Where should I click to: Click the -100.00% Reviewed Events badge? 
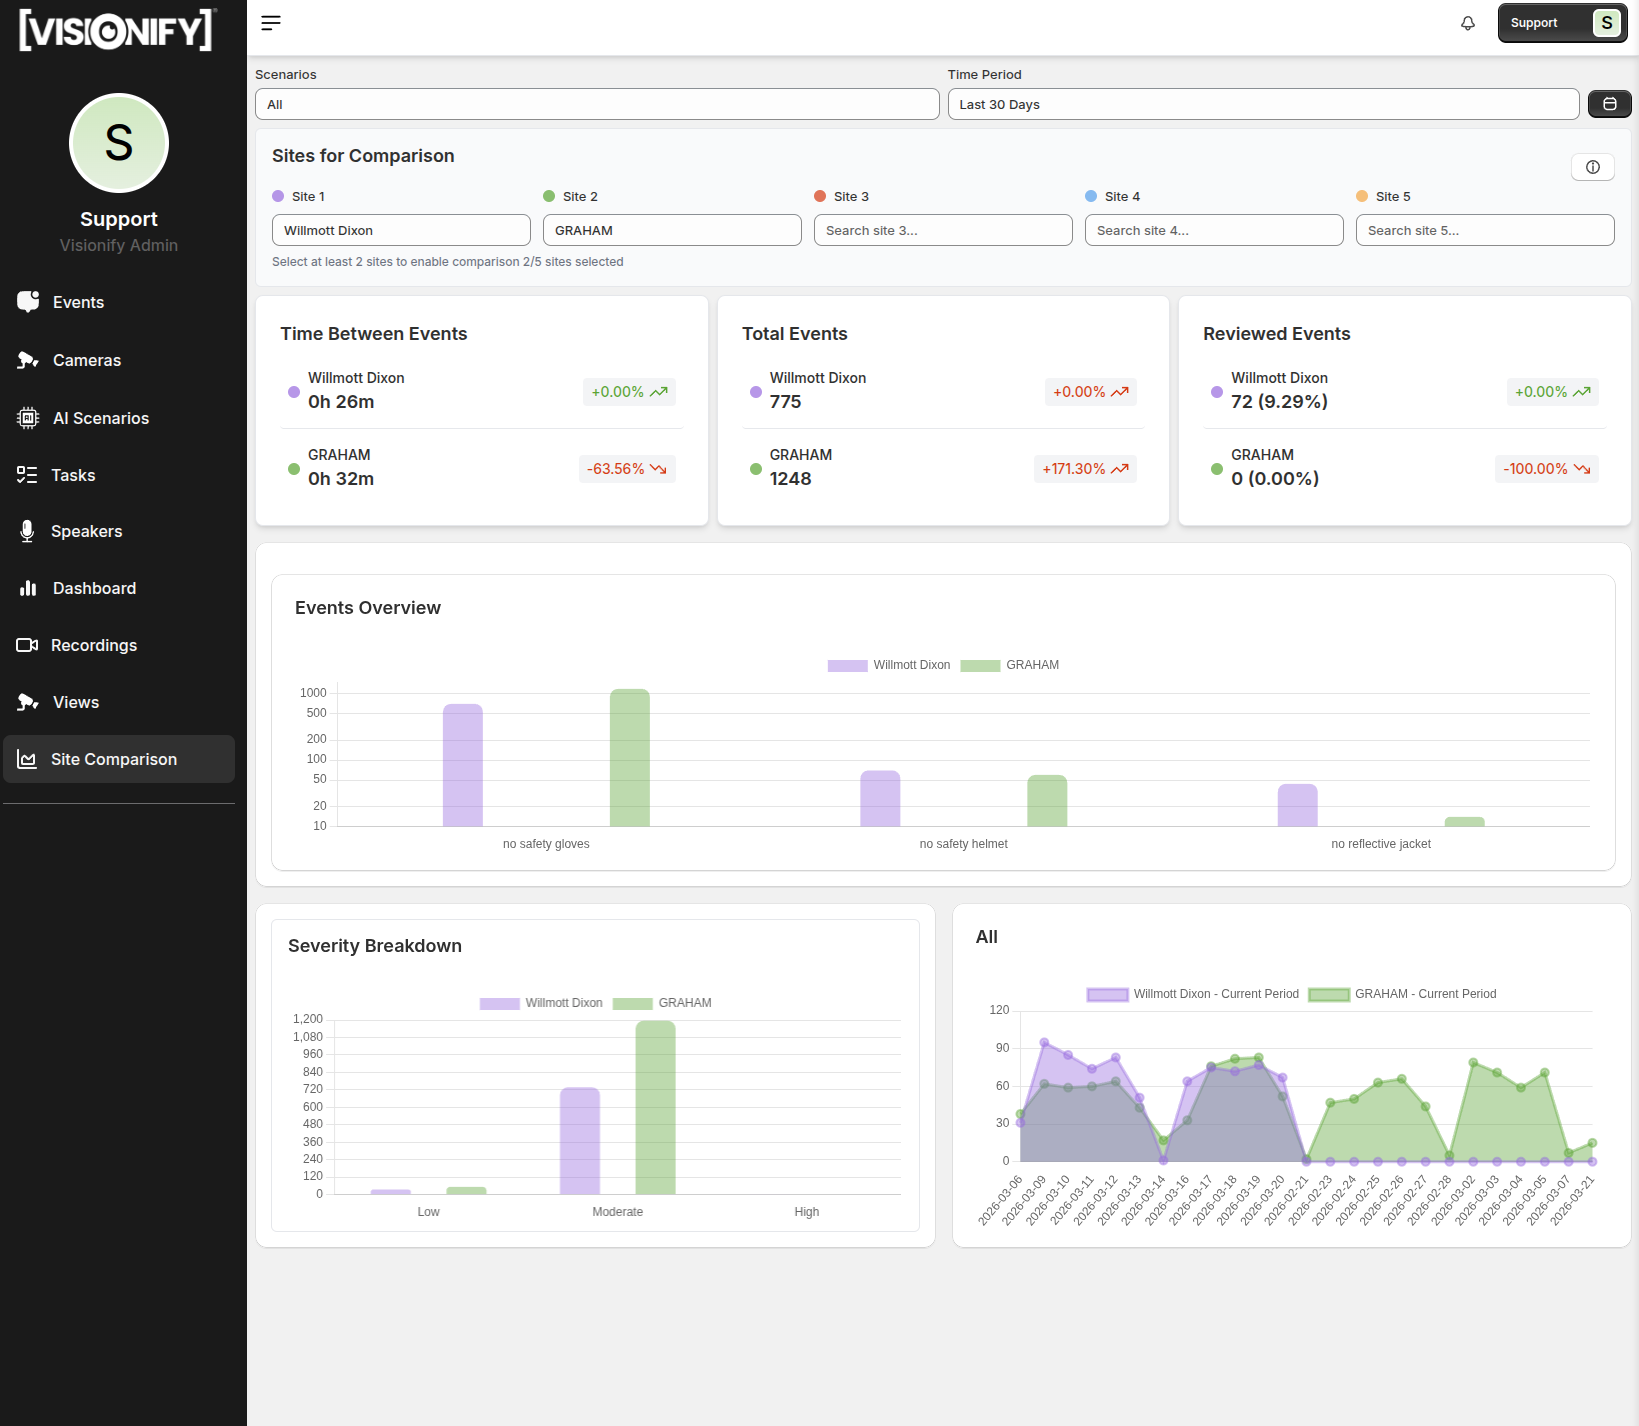point(1547,469)
